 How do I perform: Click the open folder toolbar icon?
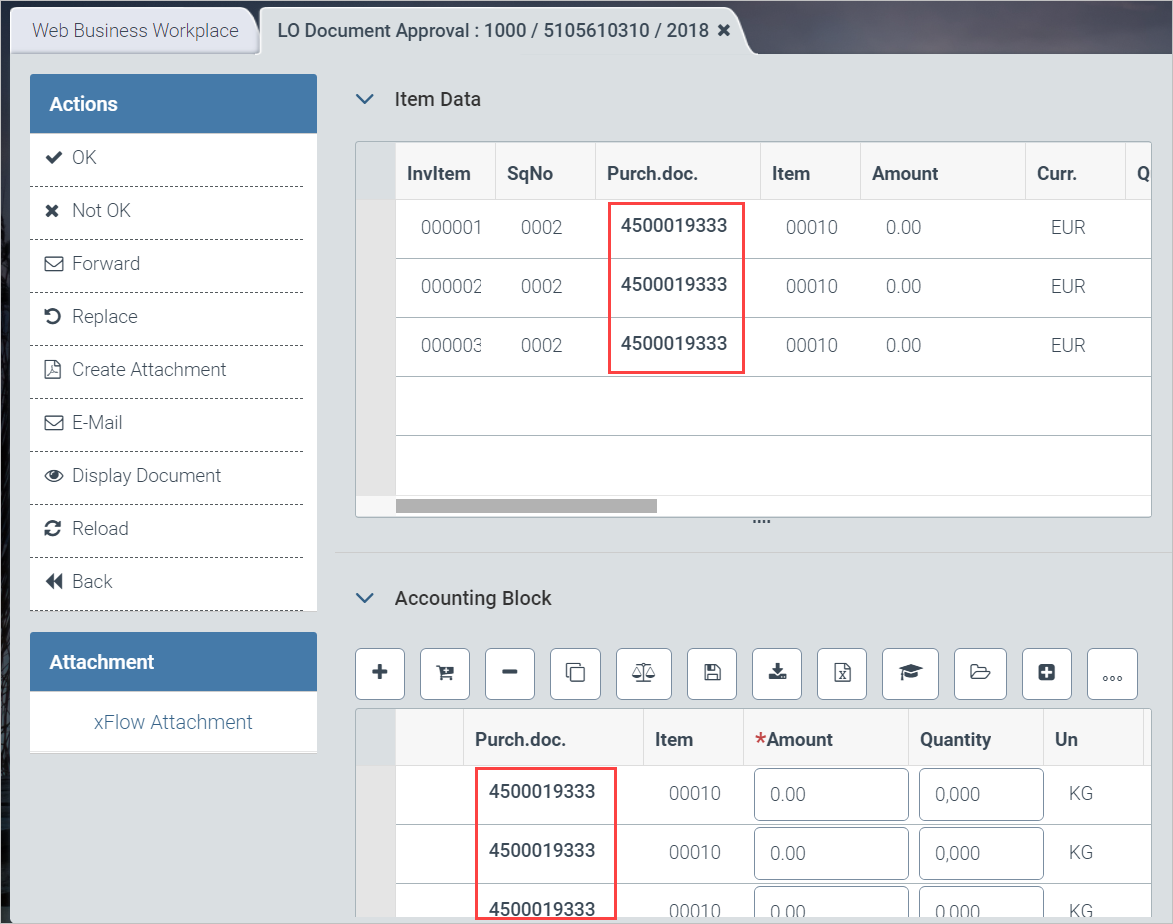[979, 673]
